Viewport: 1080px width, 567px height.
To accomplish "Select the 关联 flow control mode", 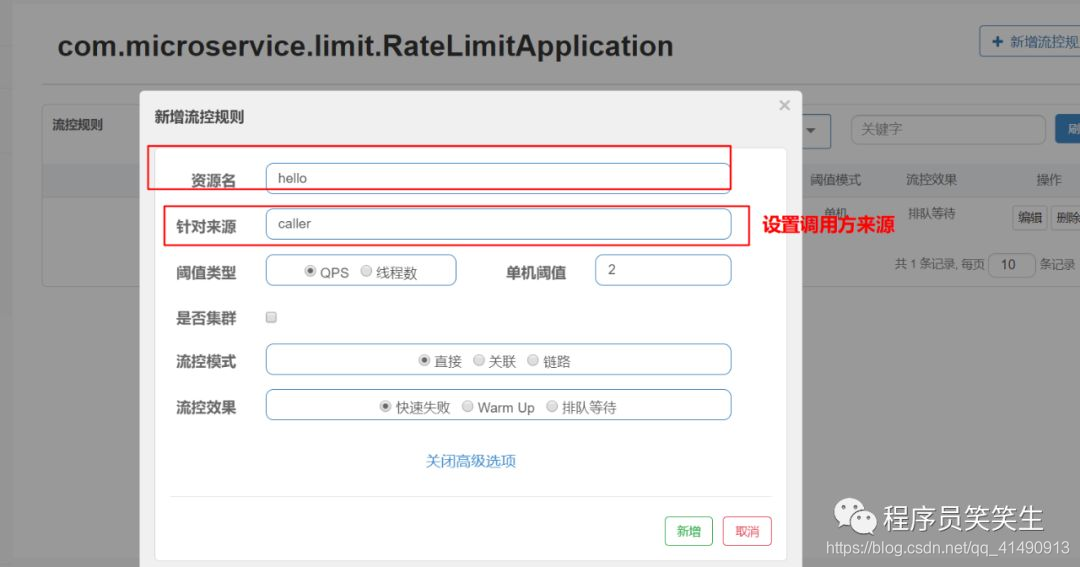I will click(479, 360).
